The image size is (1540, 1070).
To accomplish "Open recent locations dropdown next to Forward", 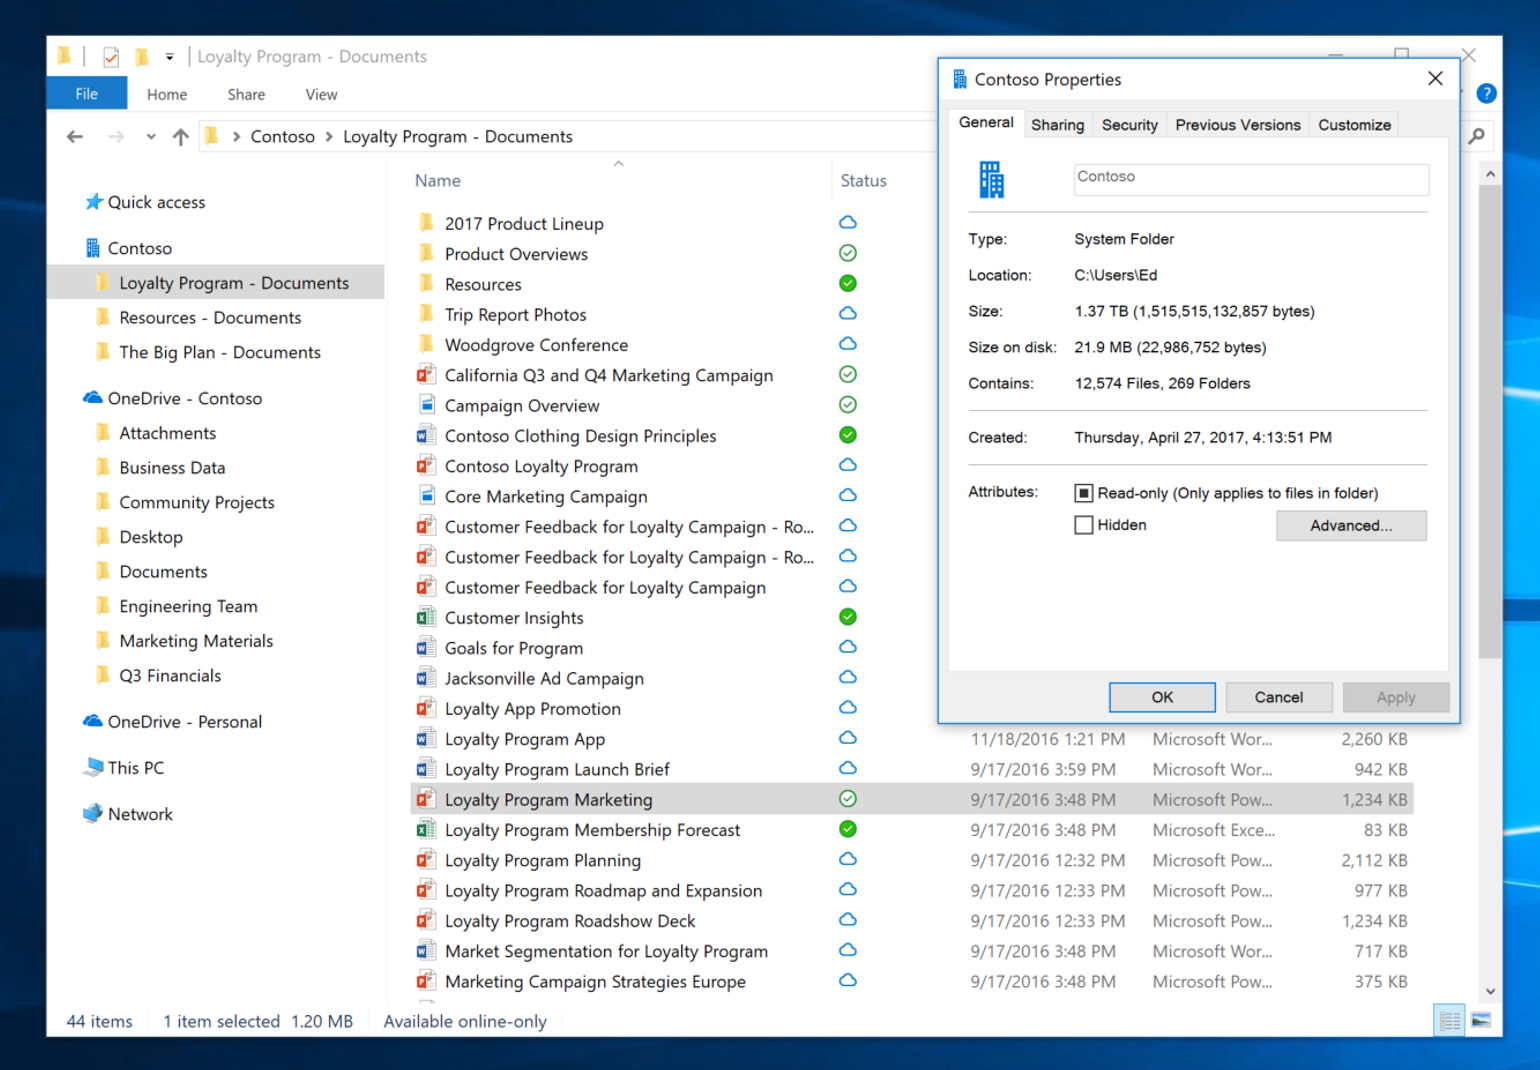I will pos(150,137).
